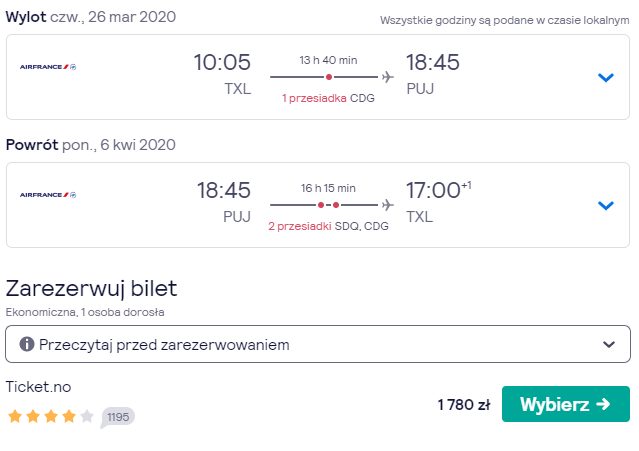639x451 pixels.
Task: Click '2 przesiadki SDQ, CDG' text
Action: pyautogui.click(x=328, y=226)
